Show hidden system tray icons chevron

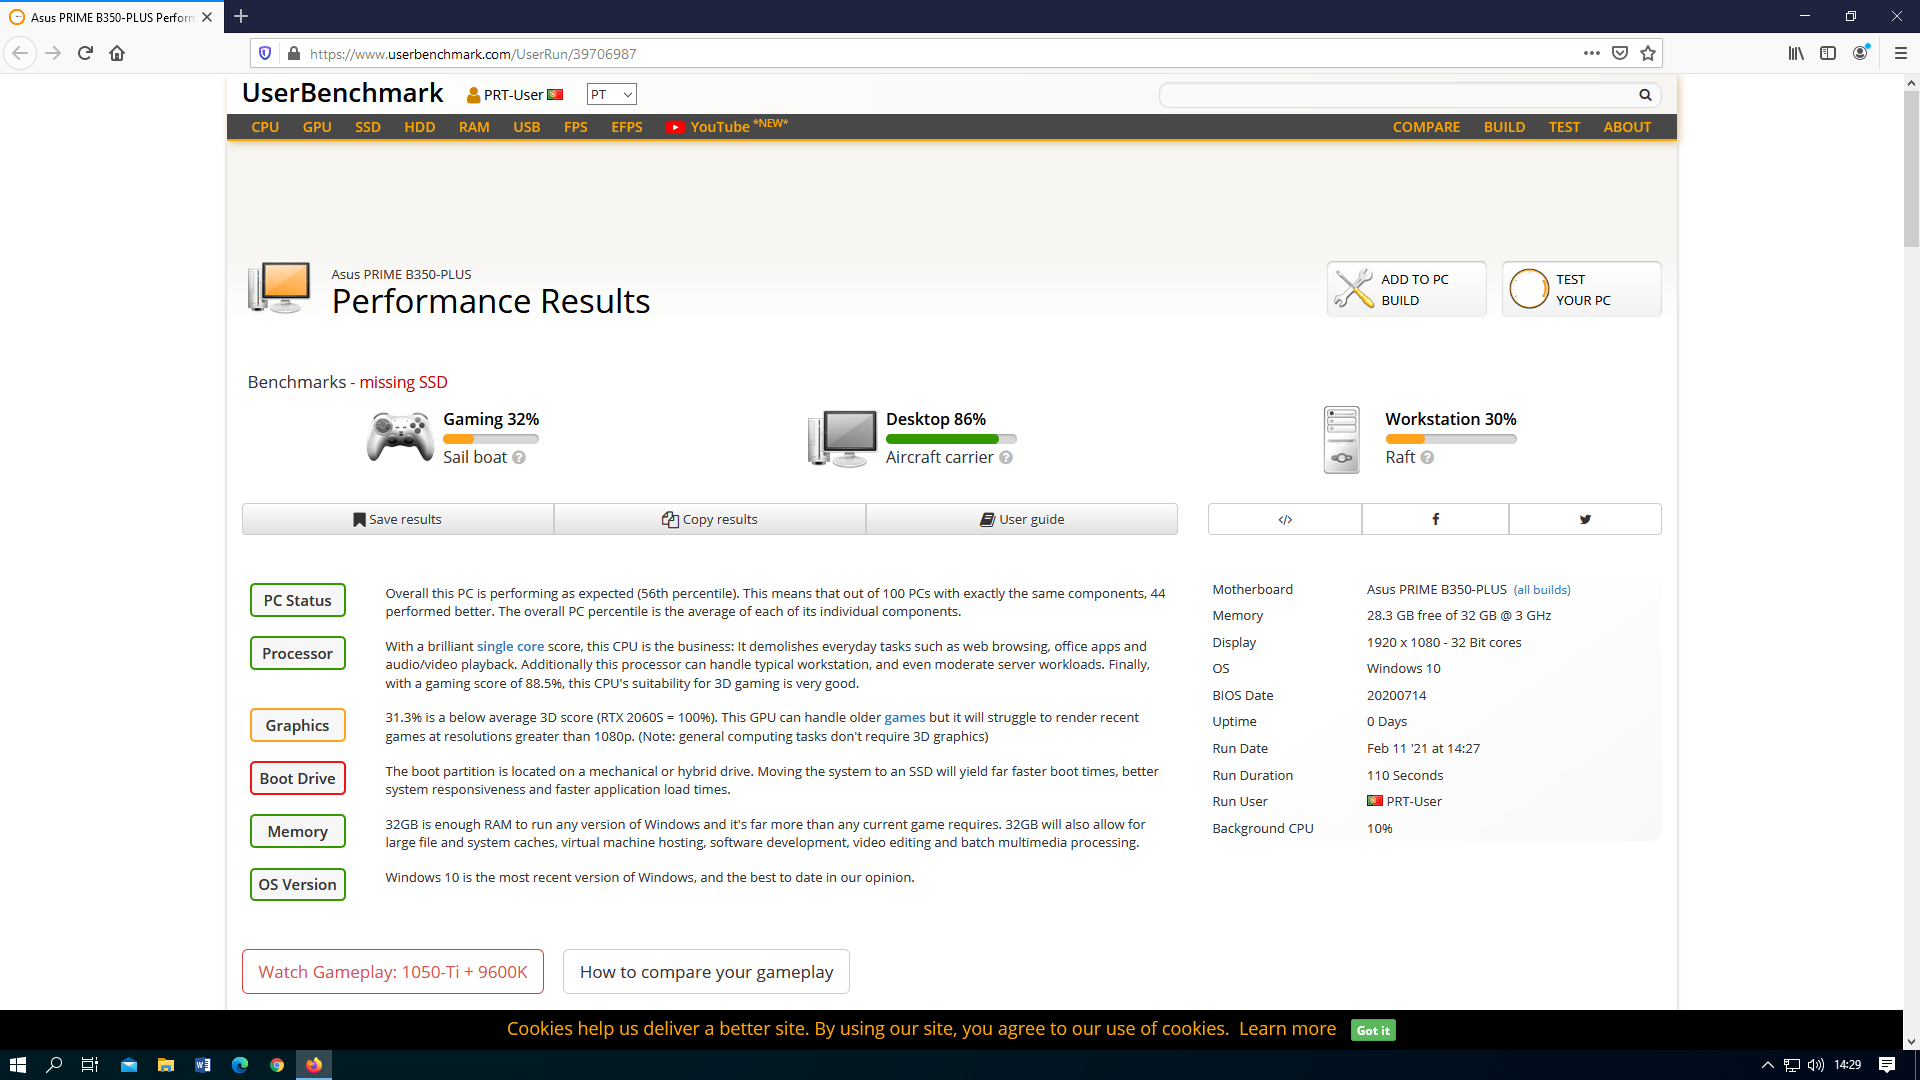click(1767, 1065)
